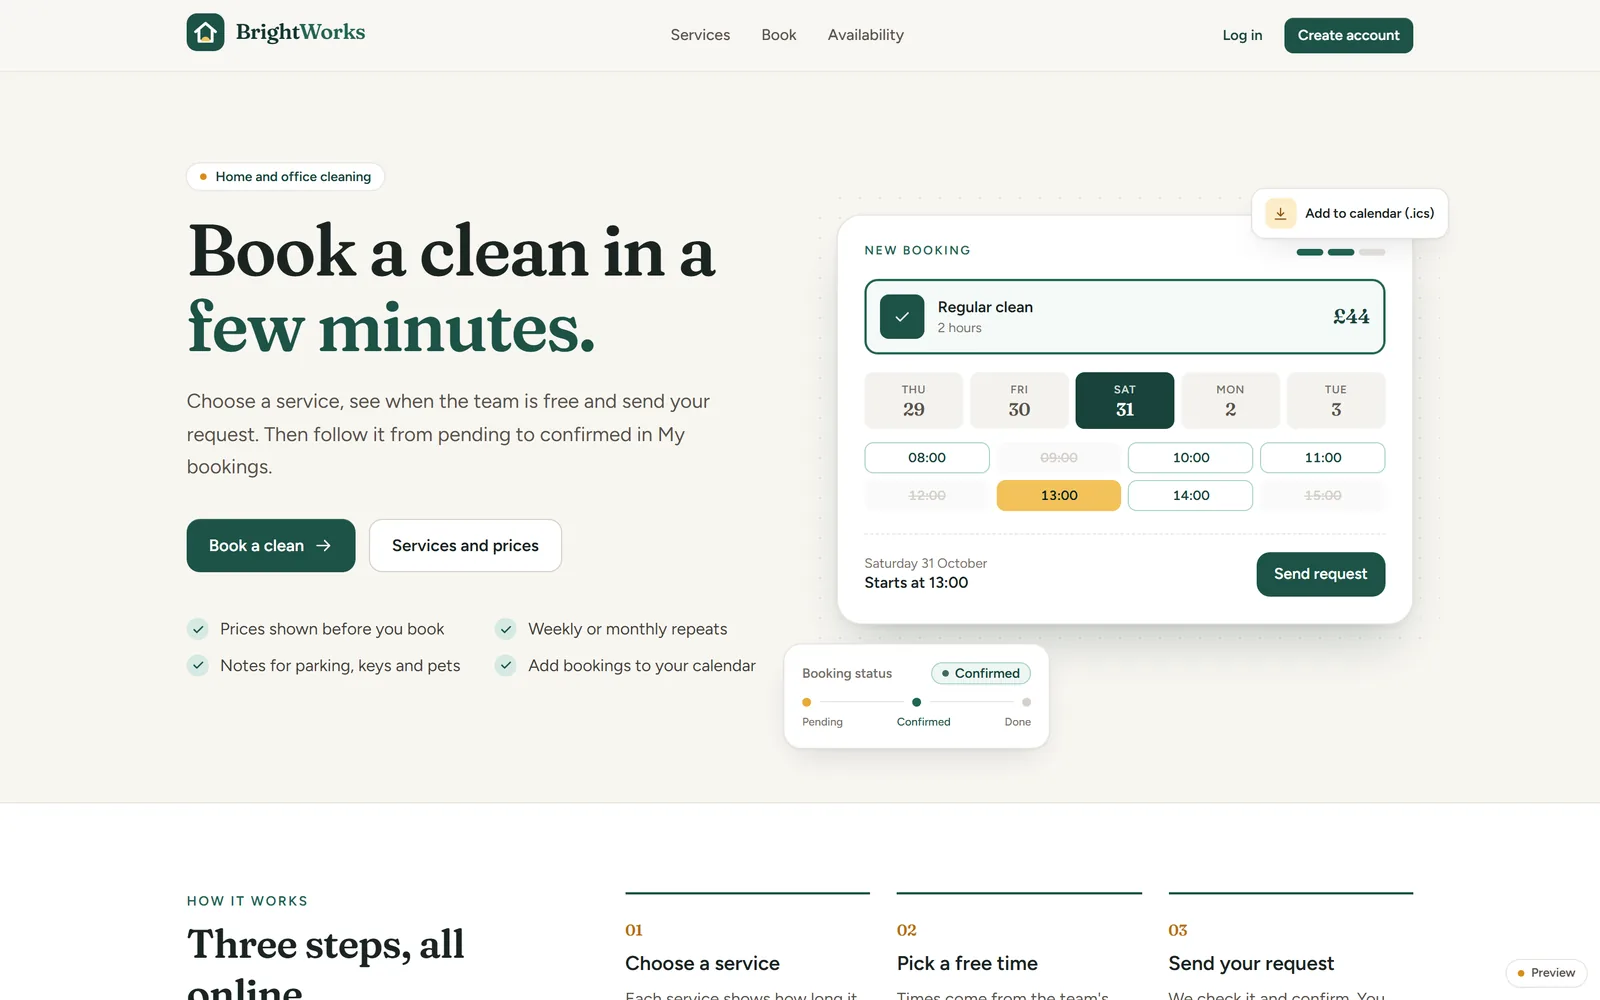Click the check icon beside Weekly or monthly repeats

506,629
